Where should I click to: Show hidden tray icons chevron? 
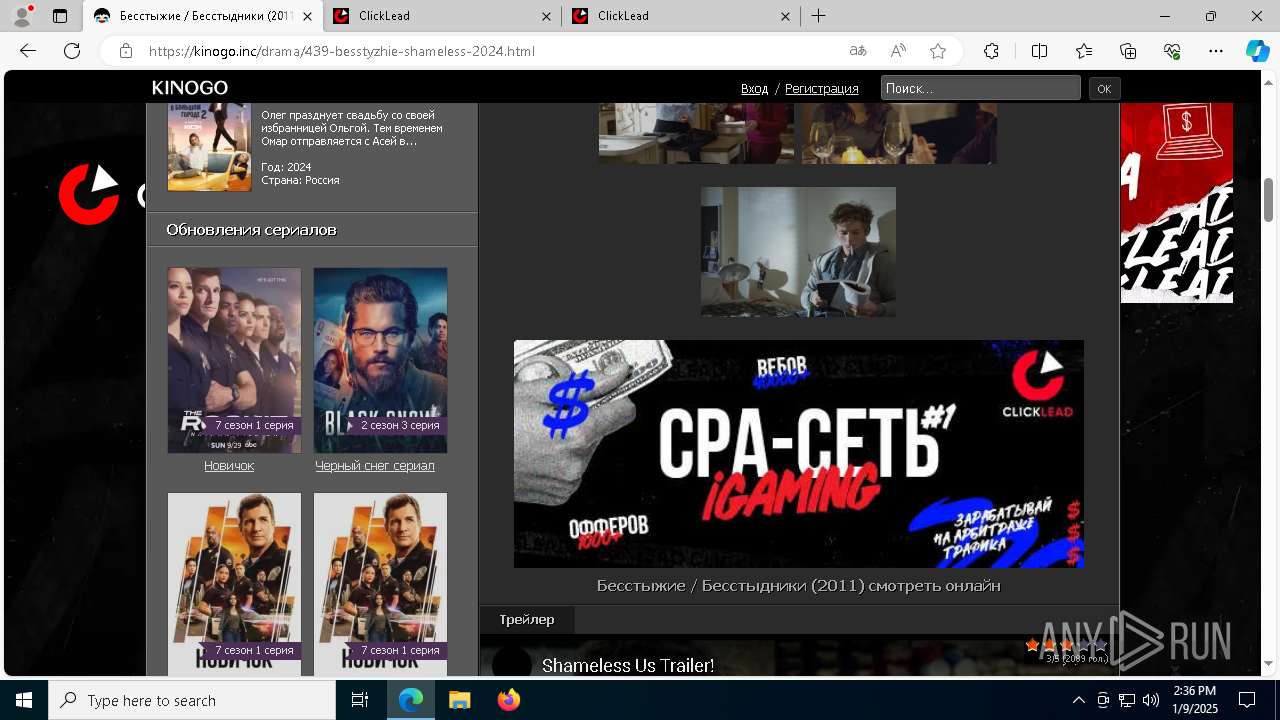pyautogui.click(x=1079, y=700)
